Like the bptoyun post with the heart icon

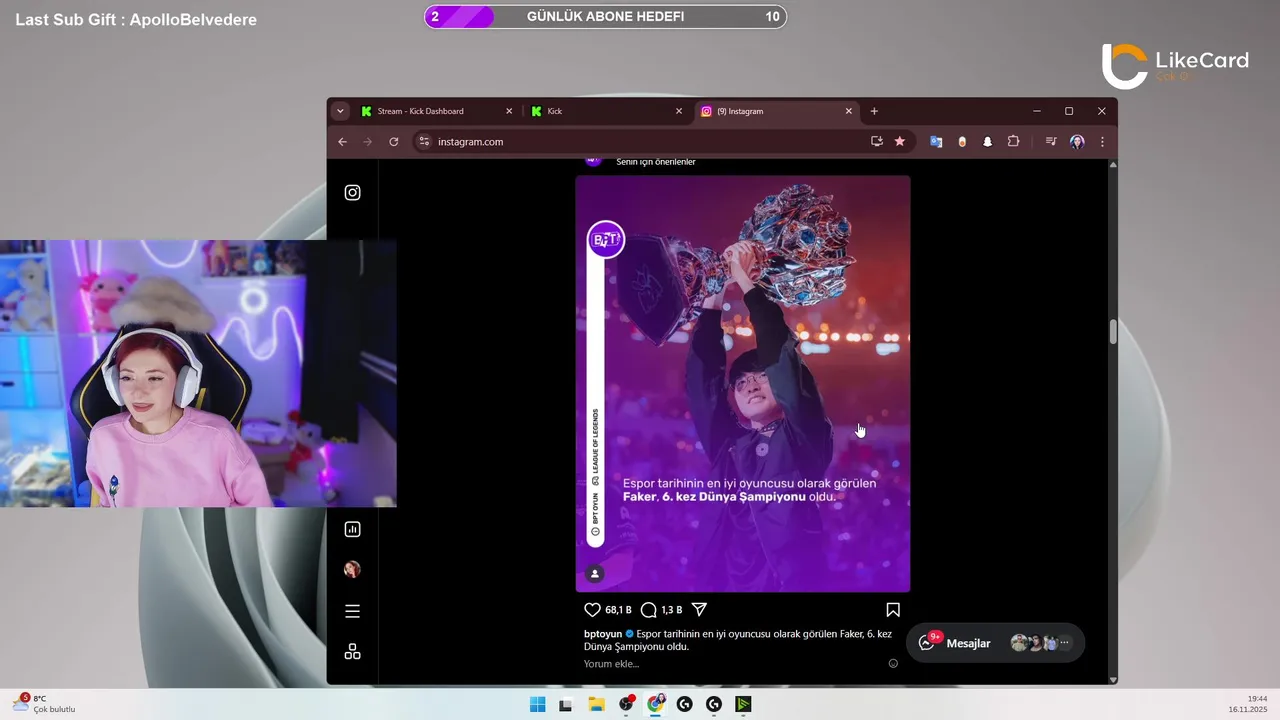tap(592, 610)
